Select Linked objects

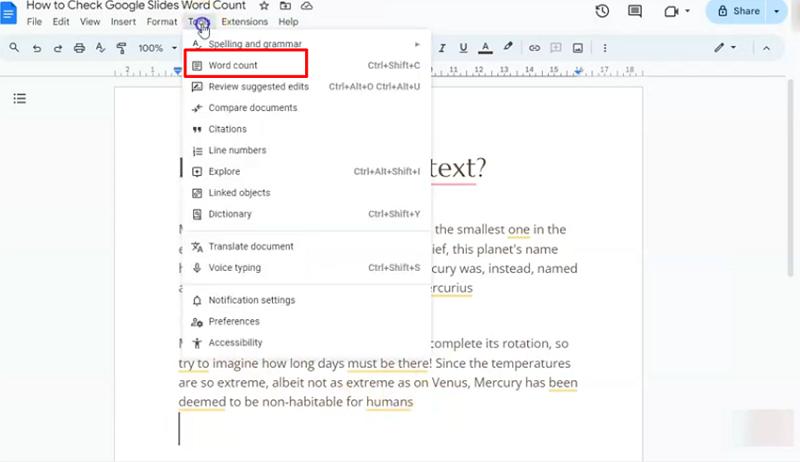coord(307,193)
